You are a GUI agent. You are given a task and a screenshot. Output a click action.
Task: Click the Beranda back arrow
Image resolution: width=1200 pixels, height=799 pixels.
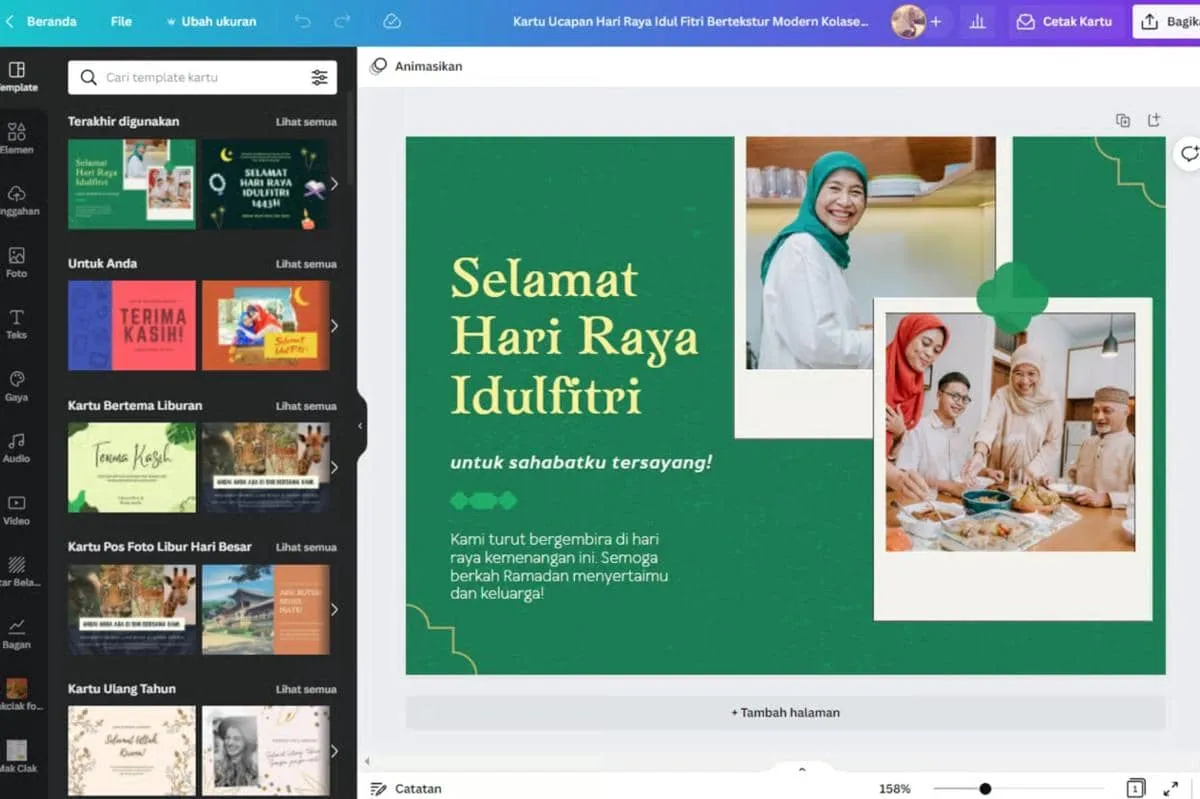click(10, 21)
